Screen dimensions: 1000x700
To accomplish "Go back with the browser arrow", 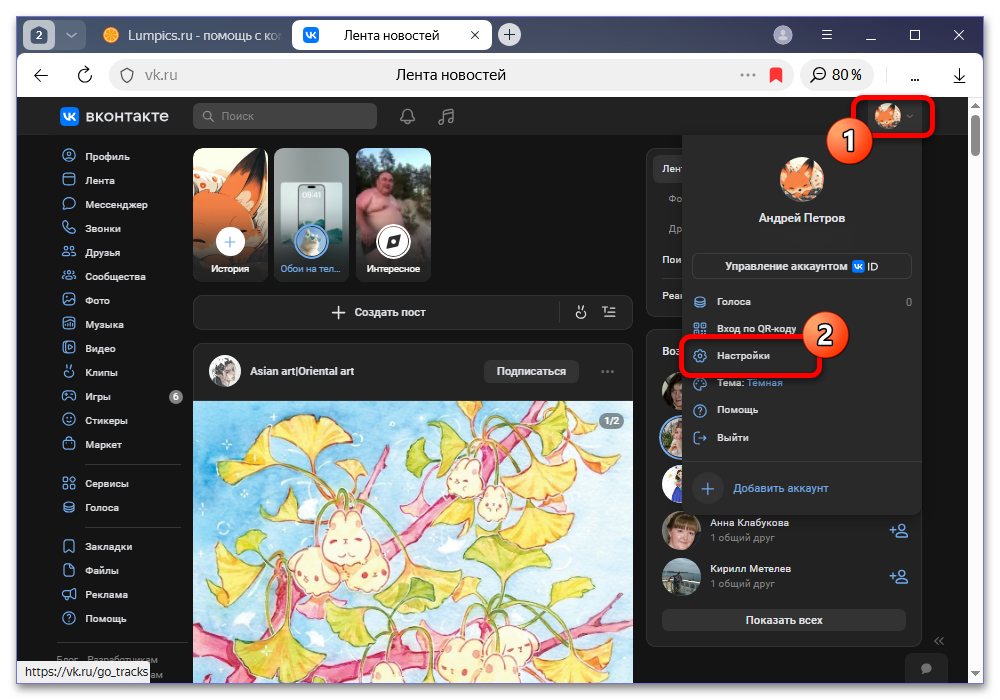I will [x=41, y=75].
